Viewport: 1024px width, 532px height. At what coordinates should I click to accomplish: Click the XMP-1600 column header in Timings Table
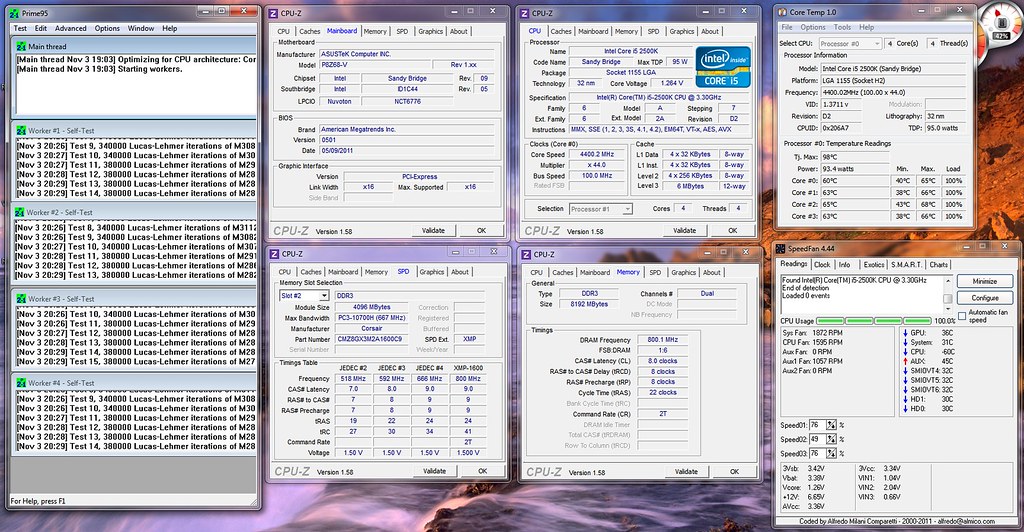click(468, 368)
